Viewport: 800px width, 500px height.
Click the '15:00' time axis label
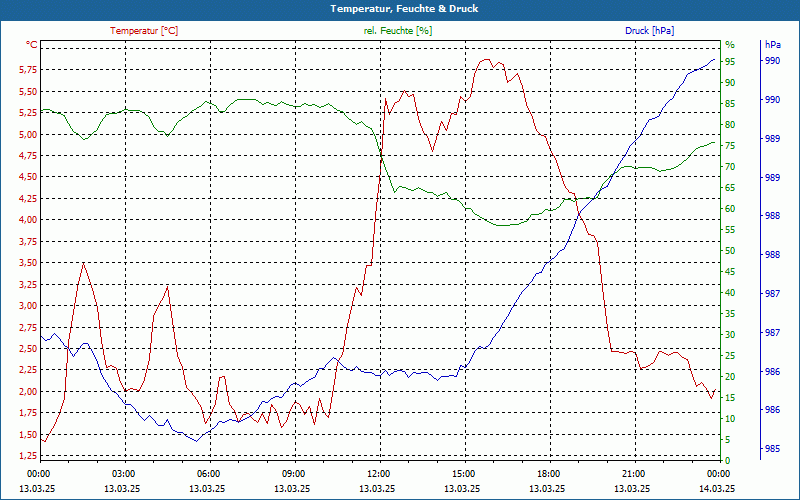[x=462, y=474]
